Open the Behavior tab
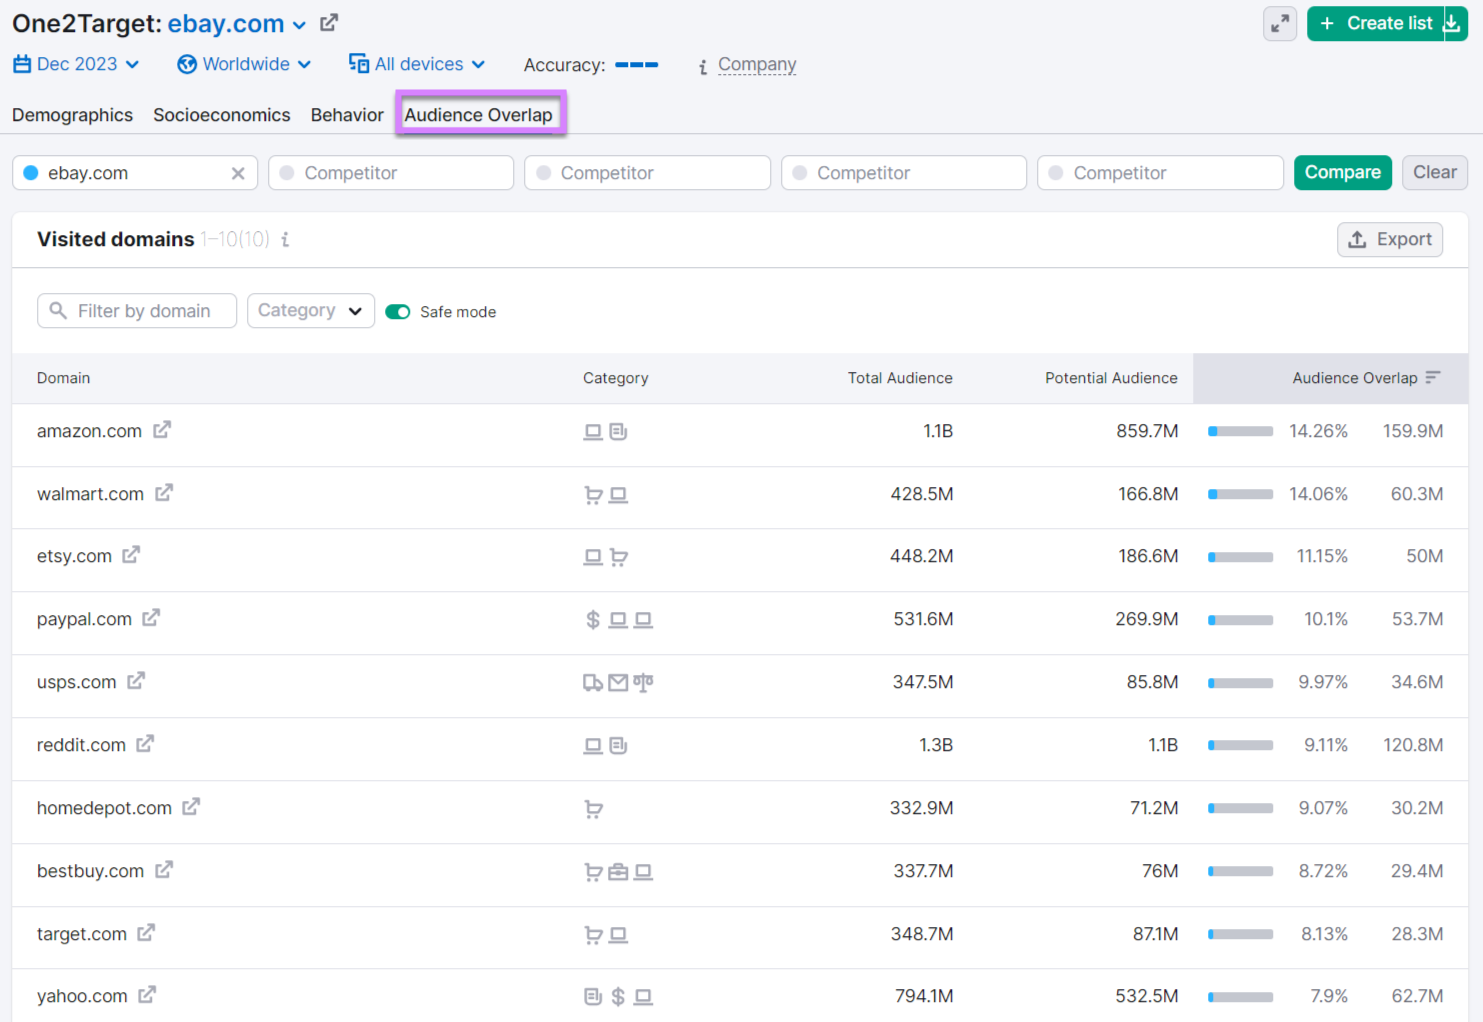This screenshot has height=1022, width=1483. point(346,114)
